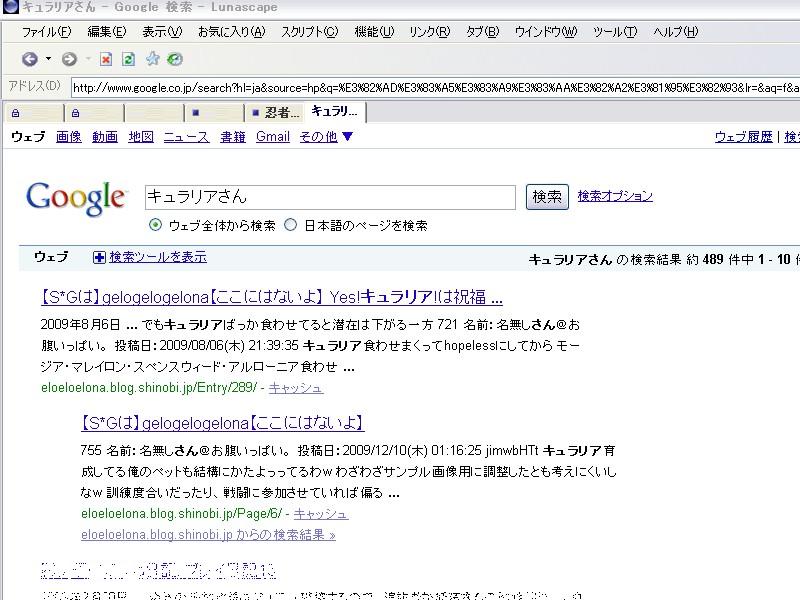Open the 機能(U) menu
Viewport: 800px width, 600px height.
coord(374,32)
